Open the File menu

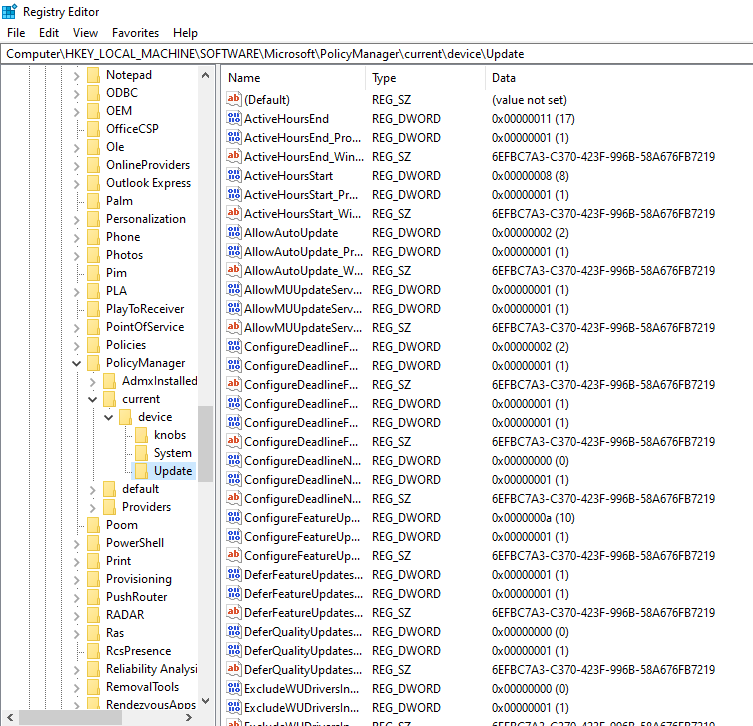16,33
